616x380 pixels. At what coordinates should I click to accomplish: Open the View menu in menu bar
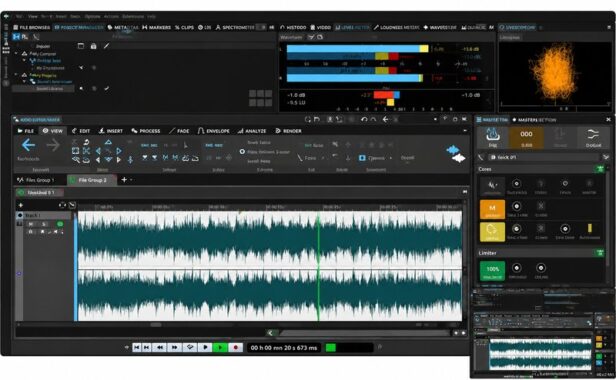click(33, 17)
